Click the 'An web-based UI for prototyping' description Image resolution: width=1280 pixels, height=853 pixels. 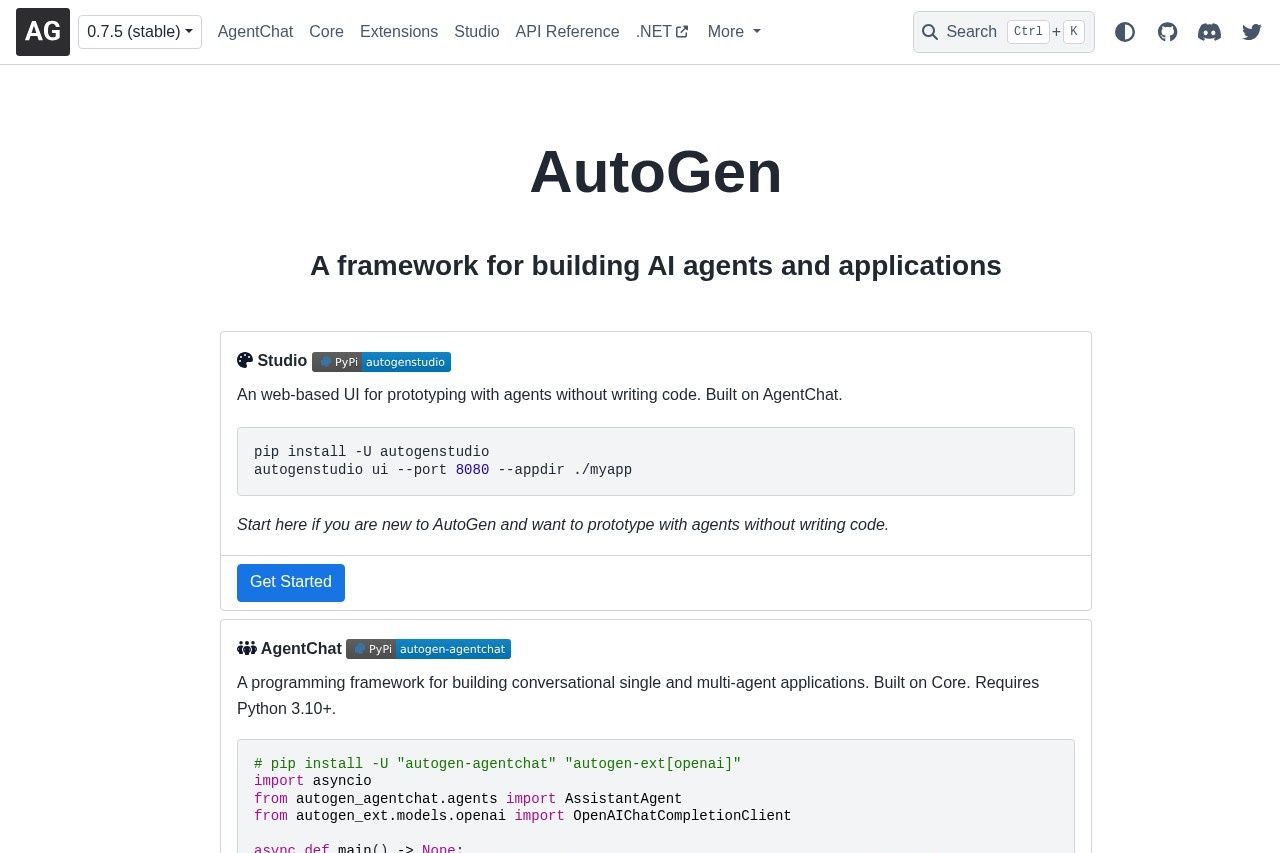(x=540, y=395)
